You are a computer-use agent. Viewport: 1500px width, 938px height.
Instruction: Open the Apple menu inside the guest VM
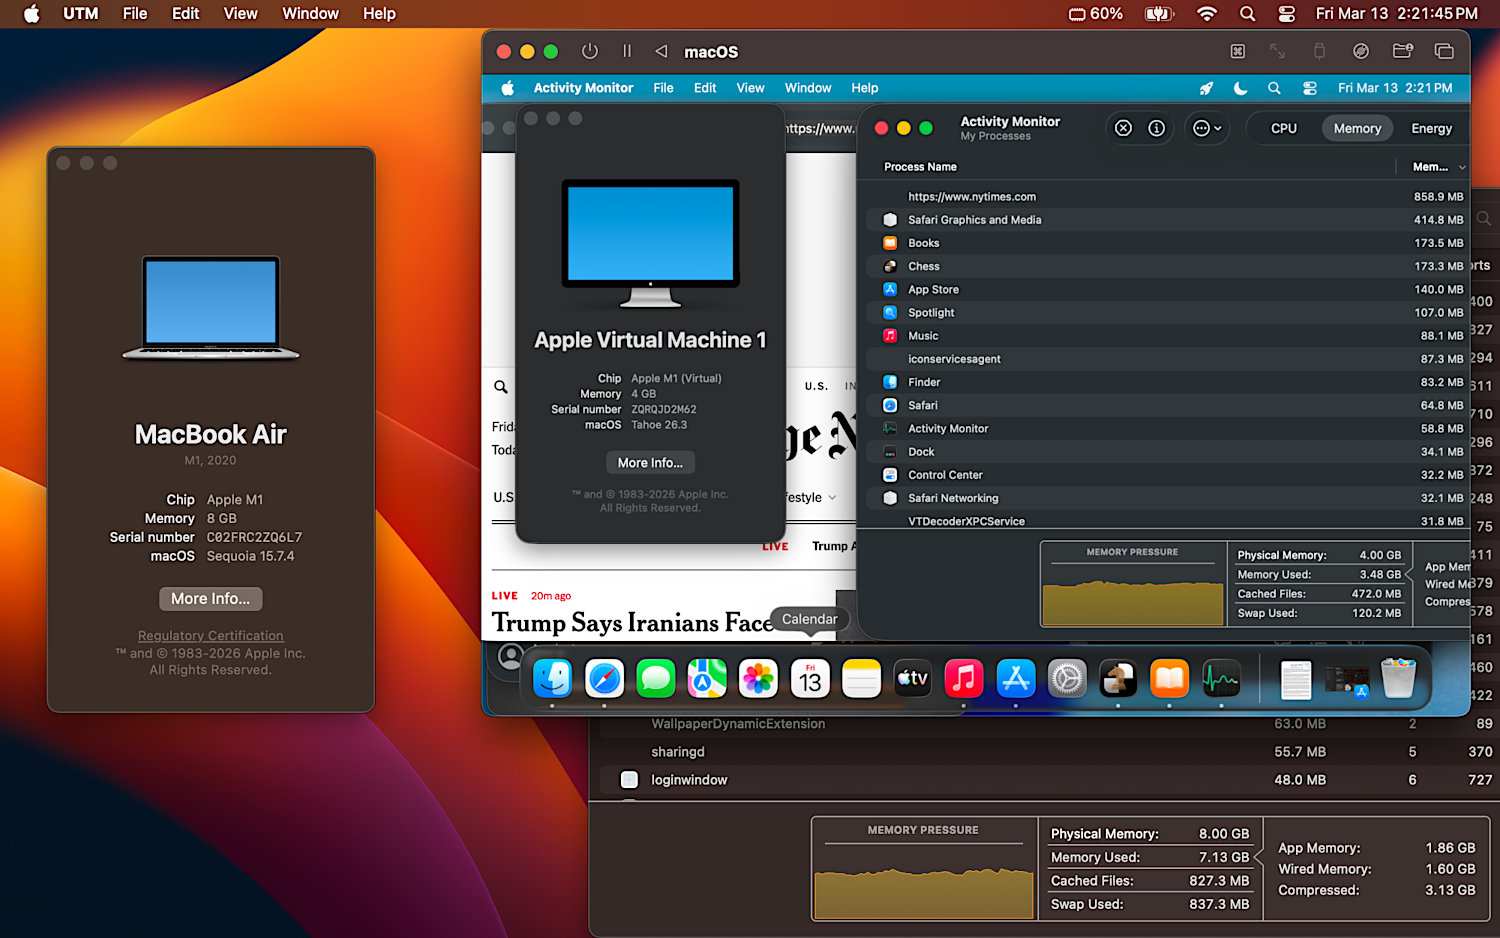click(x=508, y=88)
